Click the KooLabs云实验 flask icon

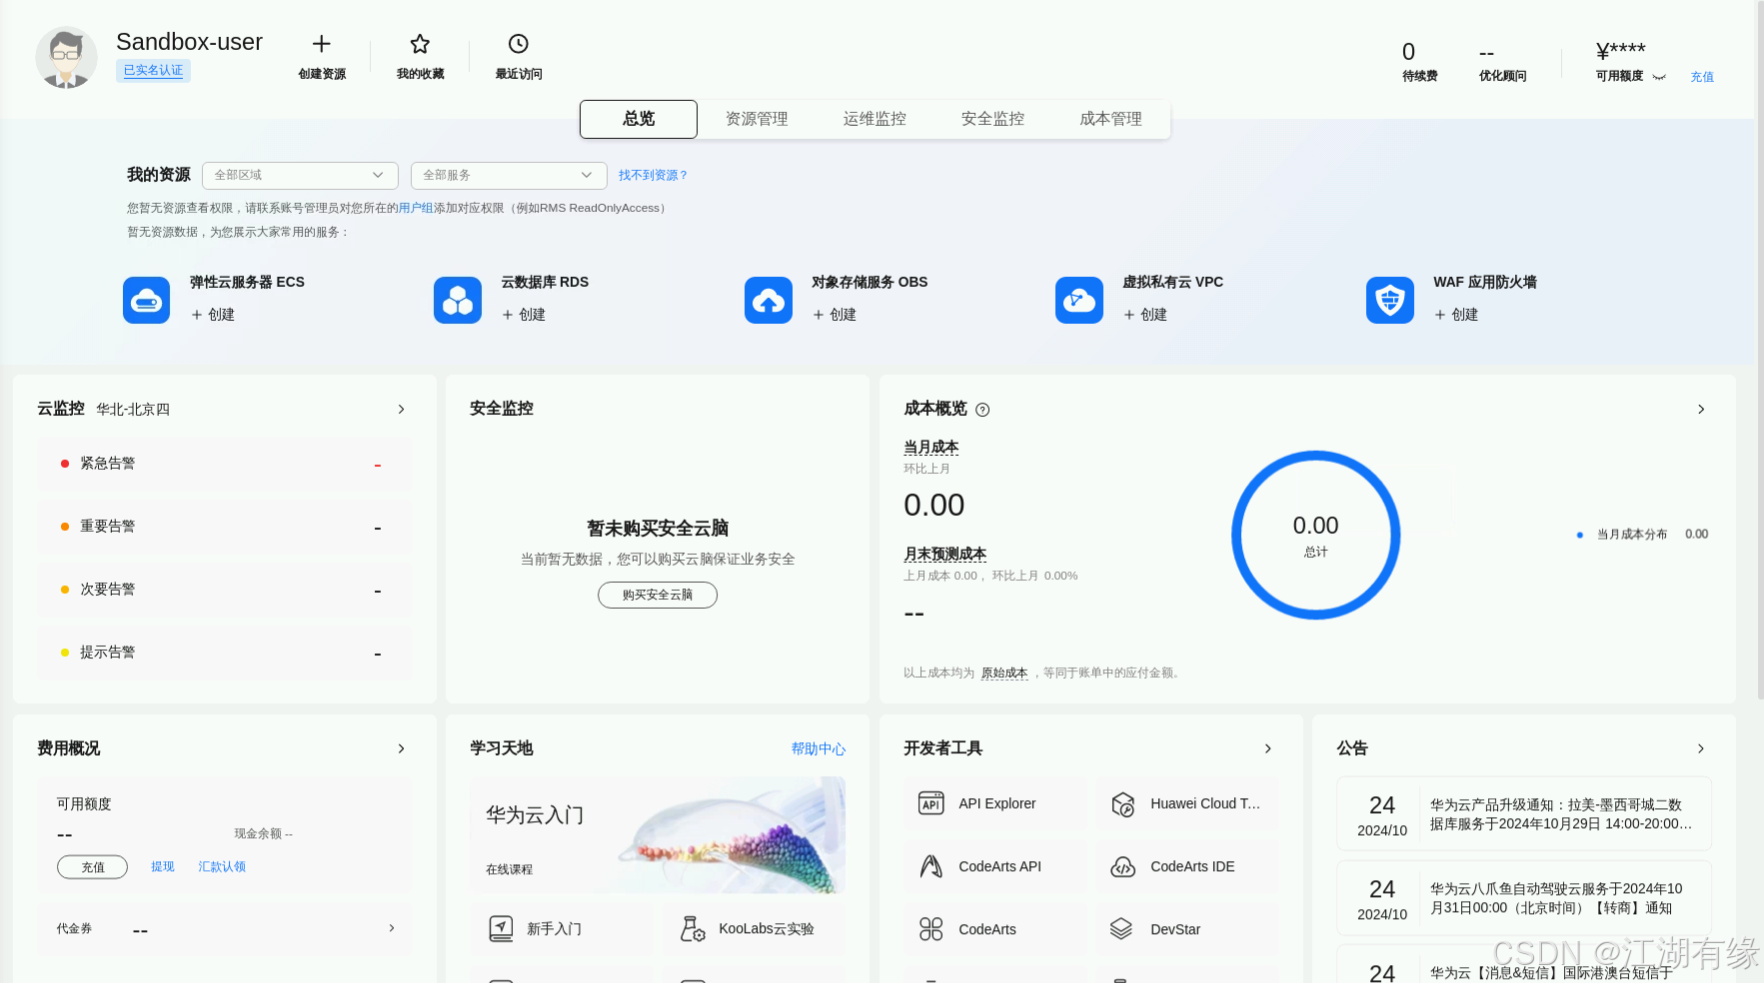(693, 929)
